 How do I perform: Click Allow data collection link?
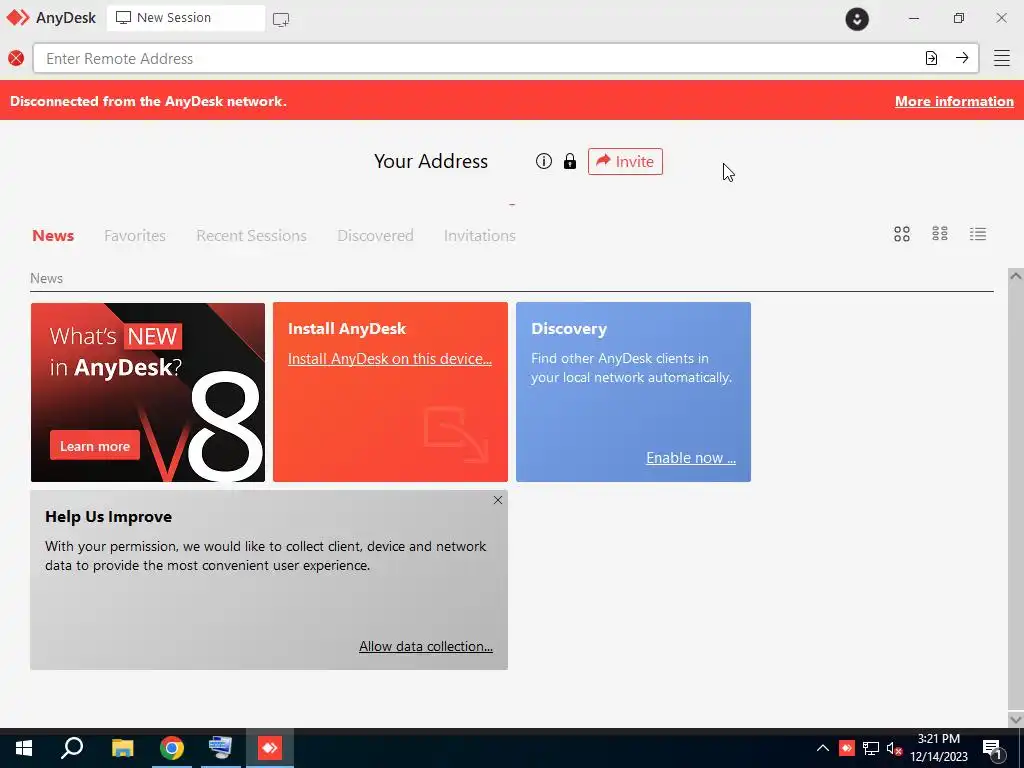[x=426, y=646]
